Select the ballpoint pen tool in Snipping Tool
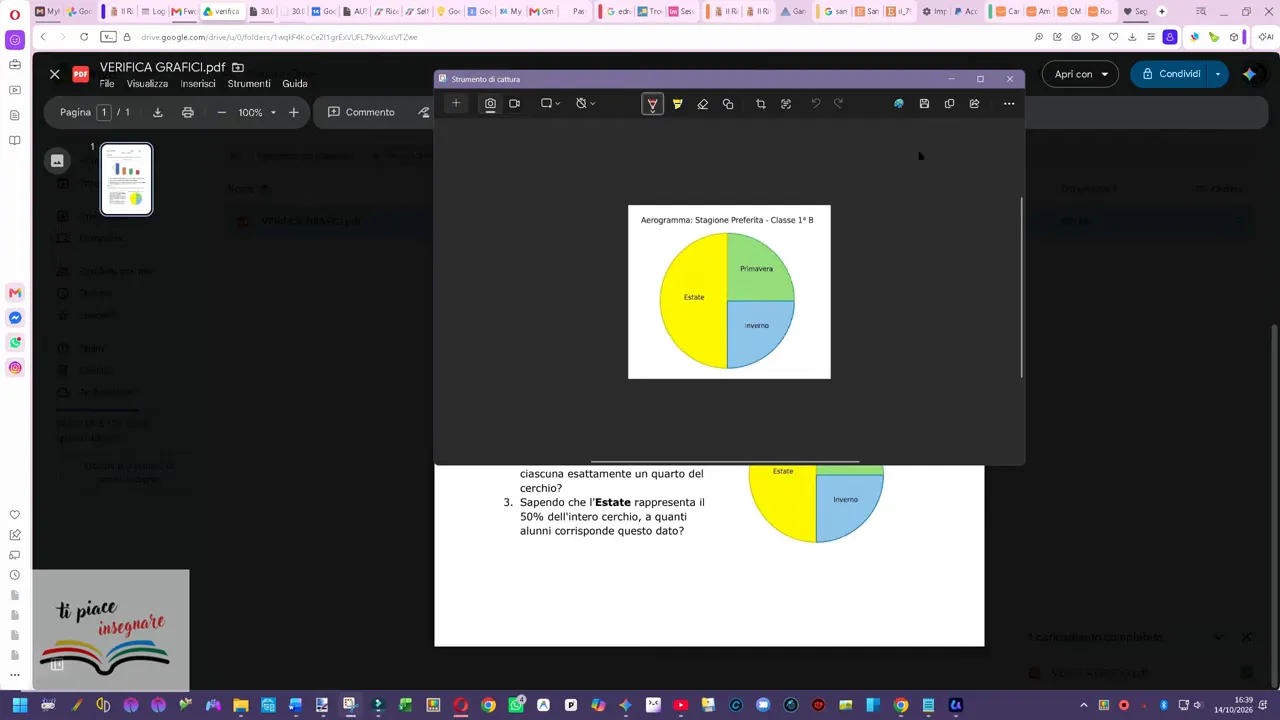The width and height of the screenshot is (1280, 720). 652,104
